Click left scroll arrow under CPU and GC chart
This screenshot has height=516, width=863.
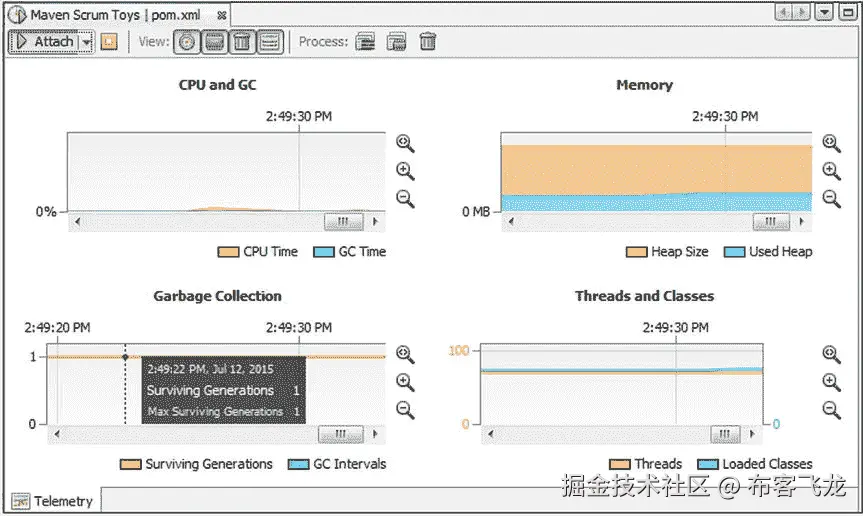click(78, 222)
